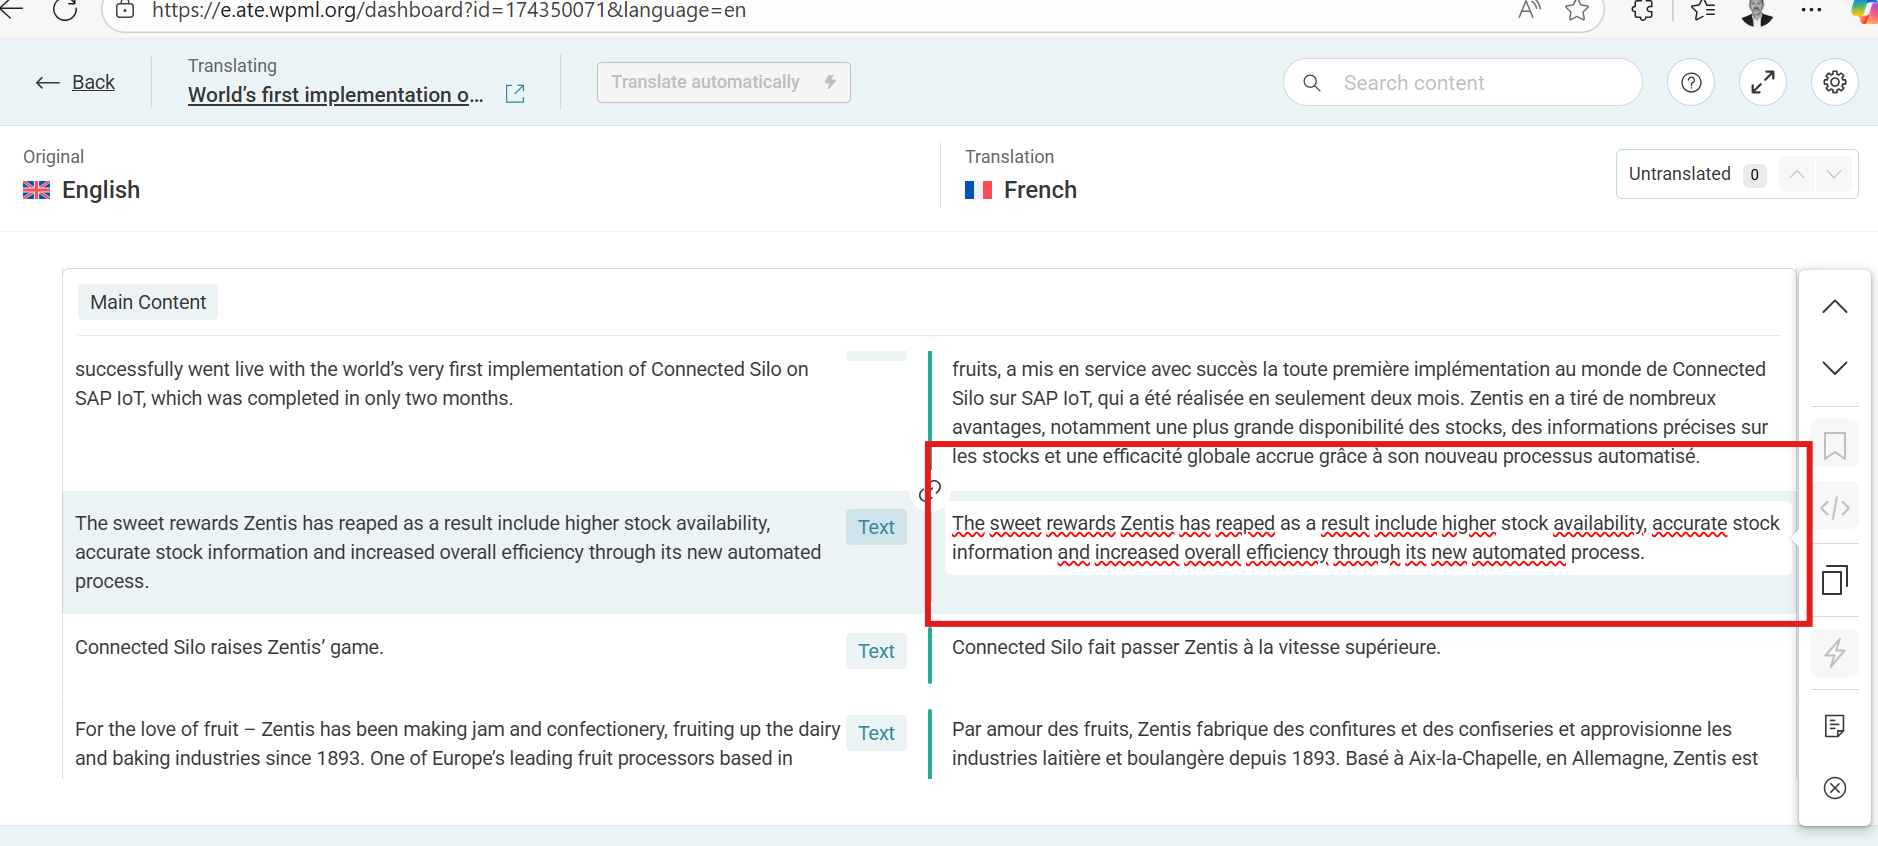Open the notes icon in side toolbar
The width and height of the screenshot is (1878, 846).
1835,726
